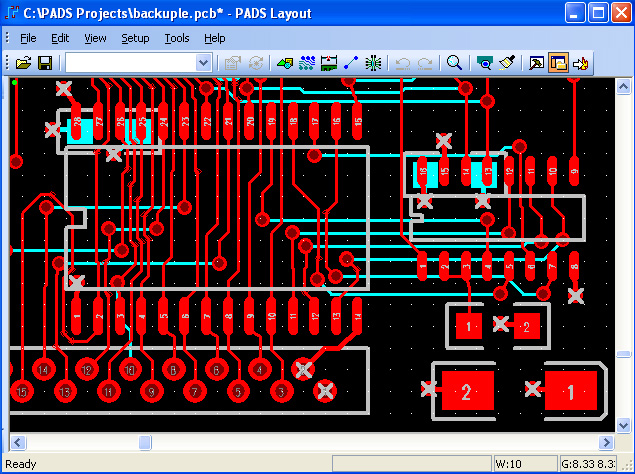The image size is (635, 474).
Task: Open the Setup menu
Action: [135, 38]
